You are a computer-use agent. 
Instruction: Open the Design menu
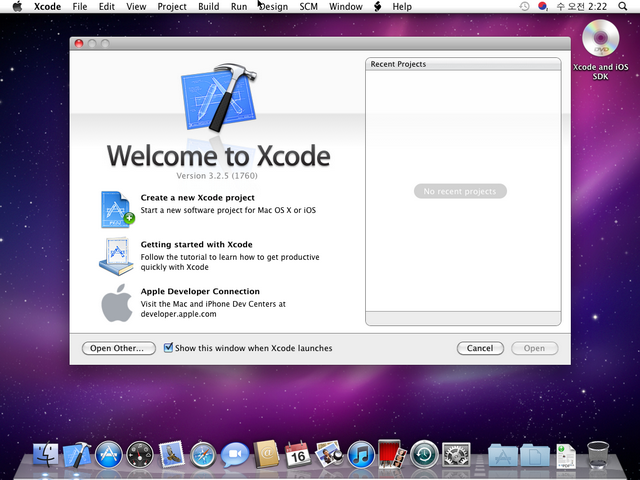pyautogui.click(x=273, y=7)
